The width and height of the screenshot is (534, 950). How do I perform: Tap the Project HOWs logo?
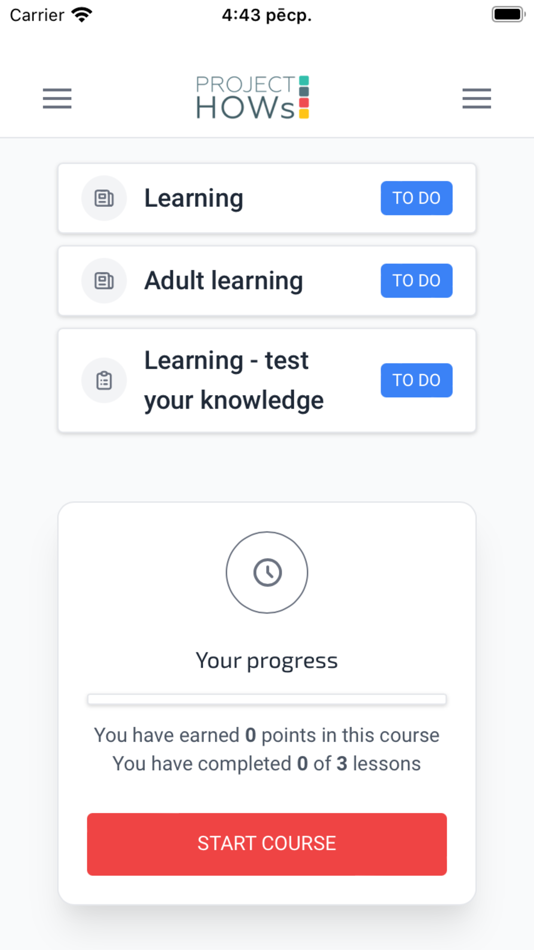[253, 98]
